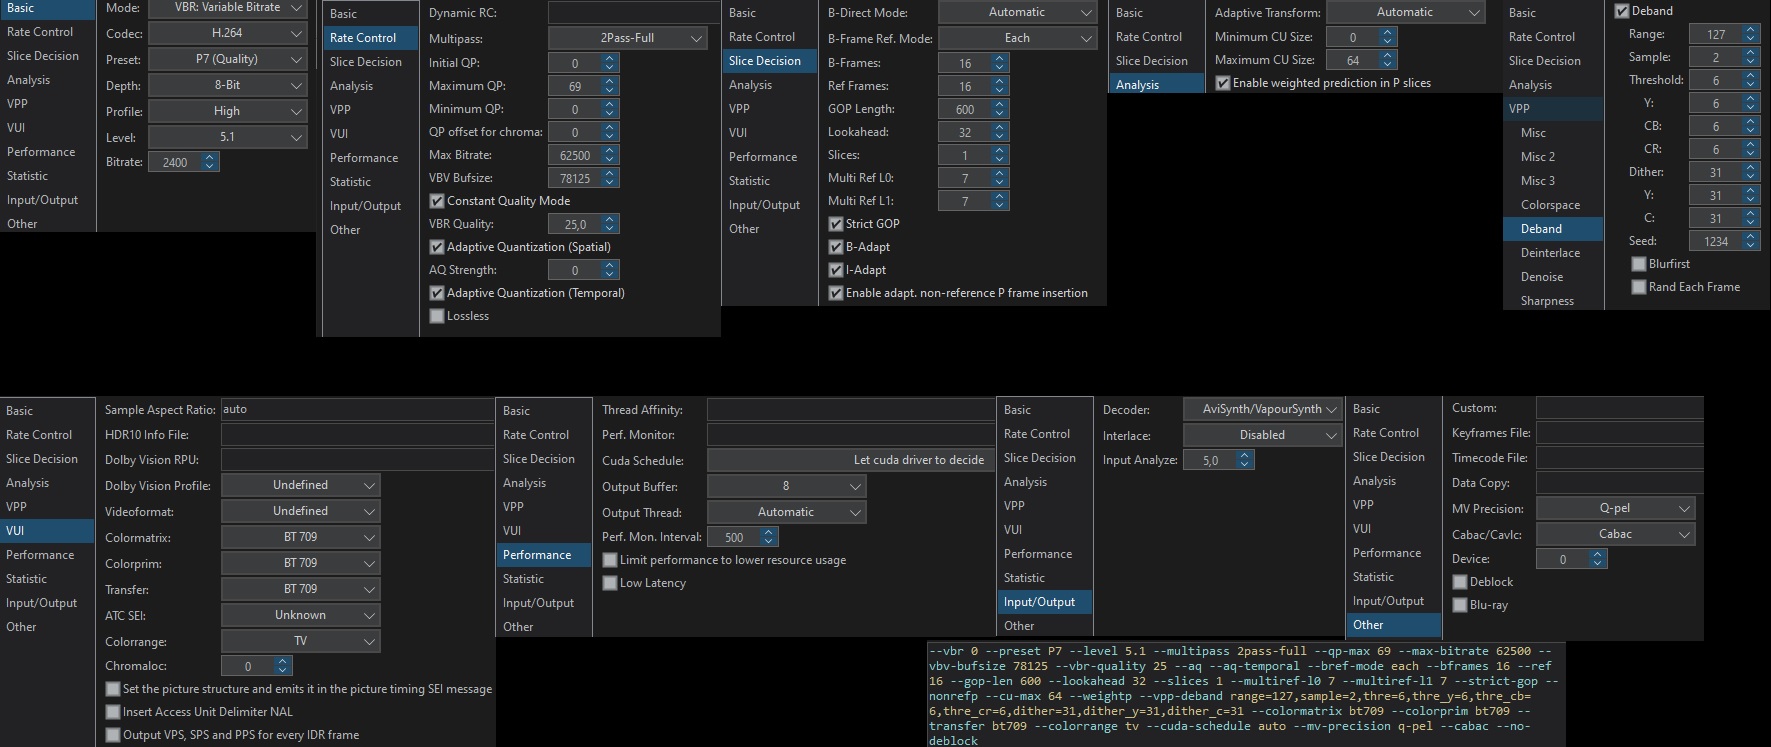Screen dimensions: 1771x747
Task: Open the Cuda Schedule dropdown
Action: point(850,460)
